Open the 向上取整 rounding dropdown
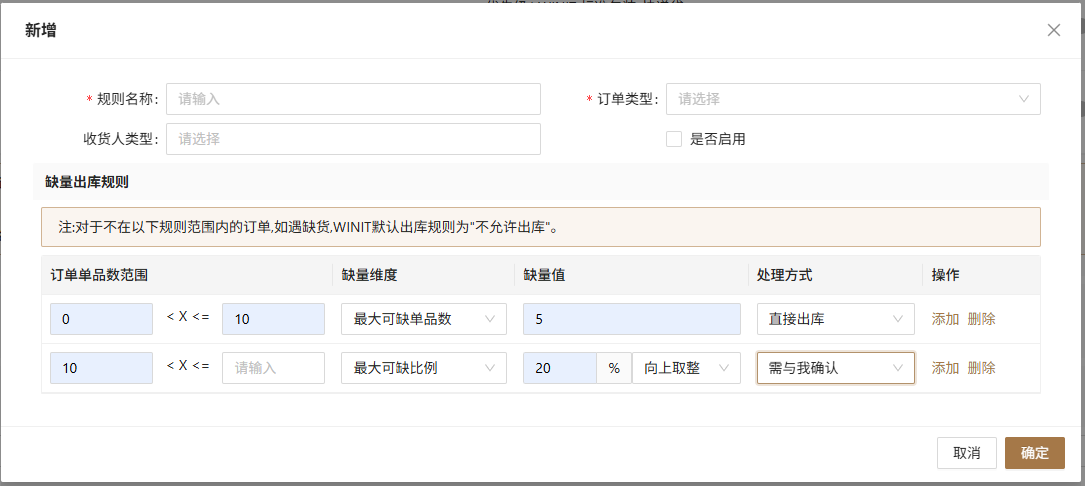Screen dimensions: 1085x486 (686, 368)
